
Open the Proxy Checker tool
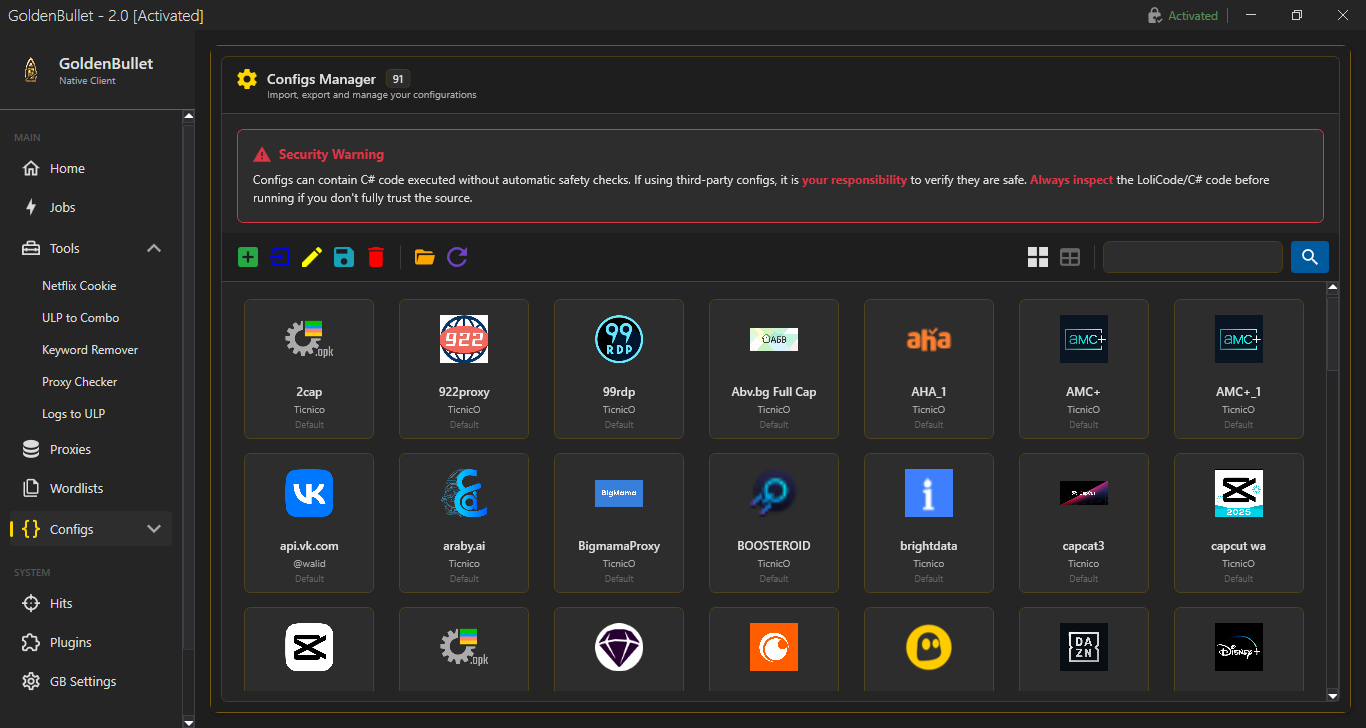pyautogui.click(x=80, y=382)
